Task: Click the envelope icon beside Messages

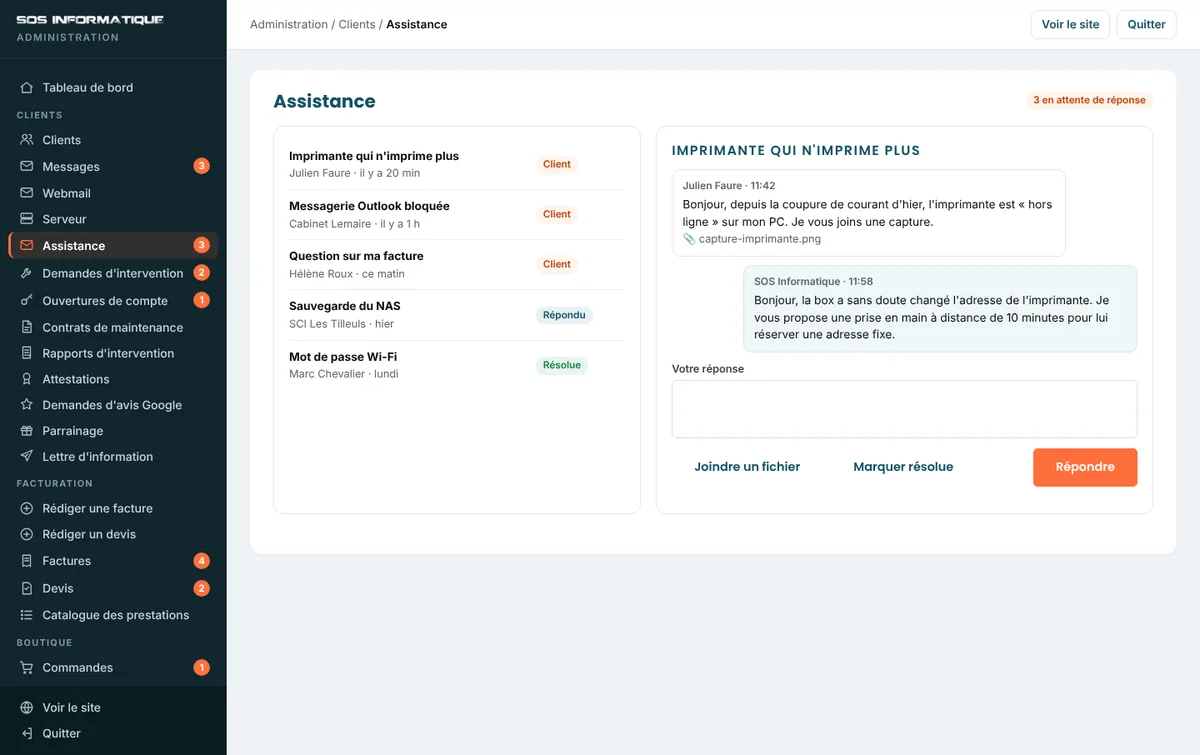Action: coord(27,166)
